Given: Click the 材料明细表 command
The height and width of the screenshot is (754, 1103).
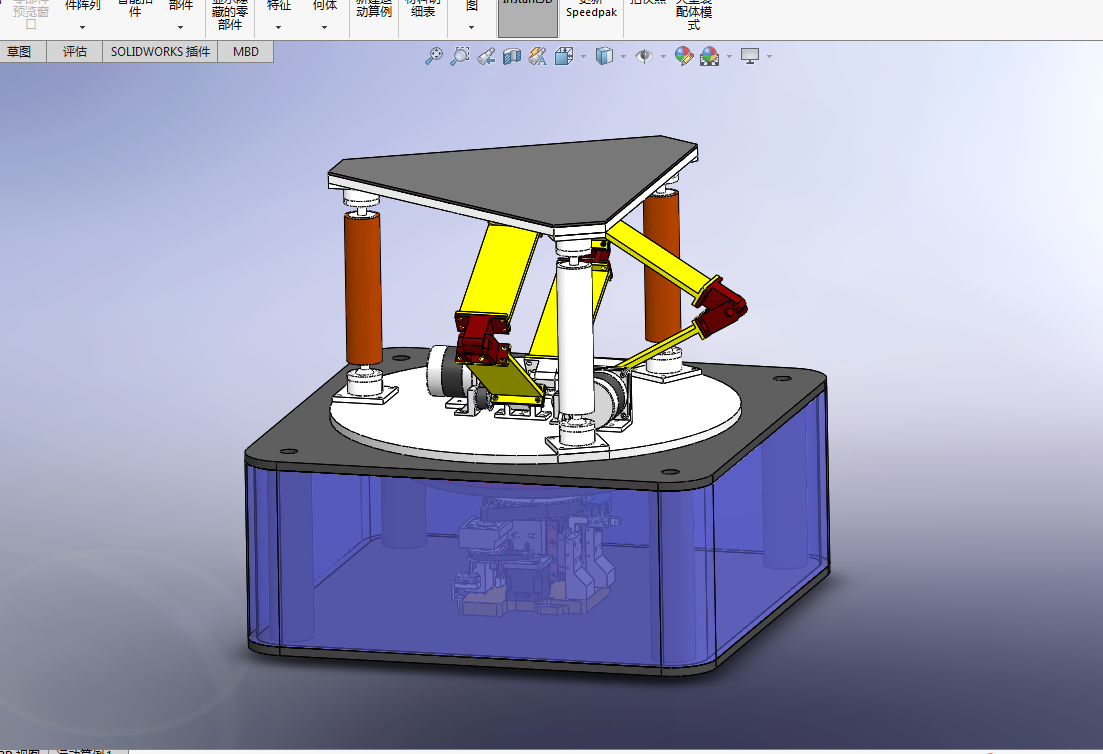Looking at the screenshot, I should click(423, 10).
